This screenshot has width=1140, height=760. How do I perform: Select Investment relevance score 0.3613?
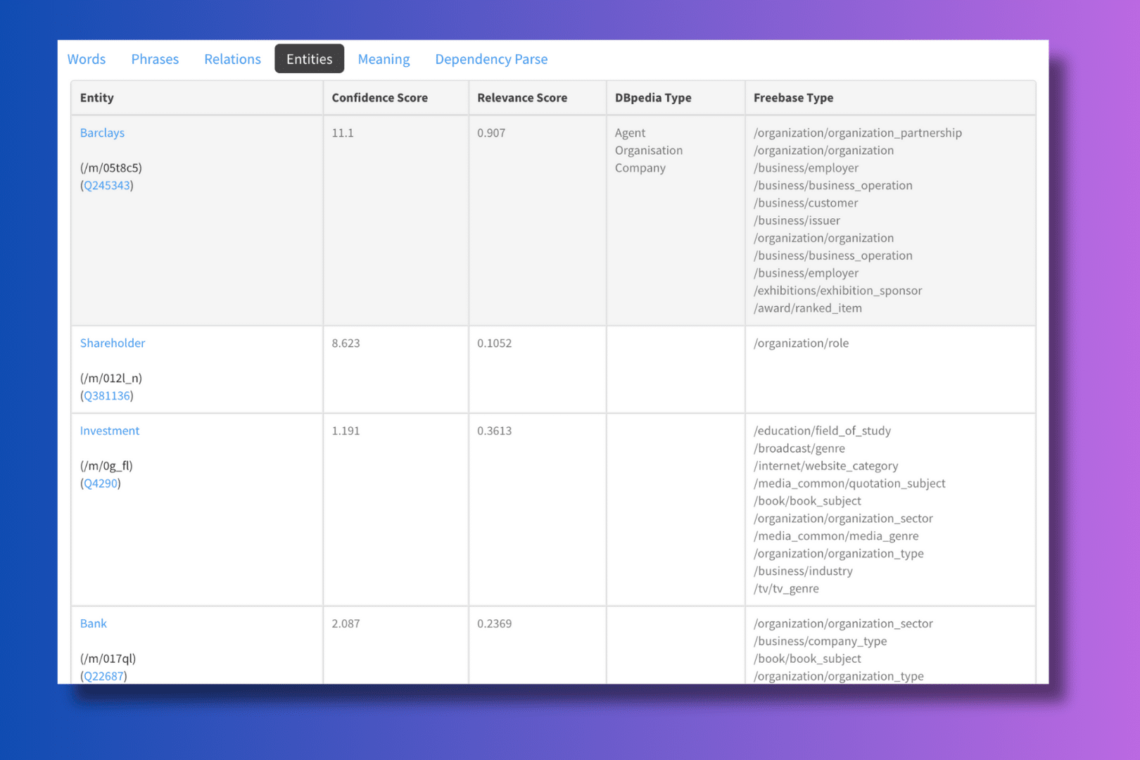click(494, 431)
